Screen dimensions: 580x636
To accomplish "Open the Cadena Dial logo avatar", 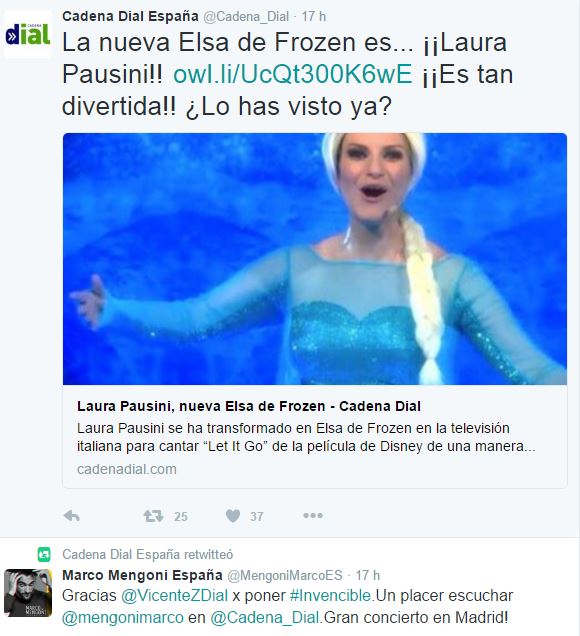I will pos(28,34).
